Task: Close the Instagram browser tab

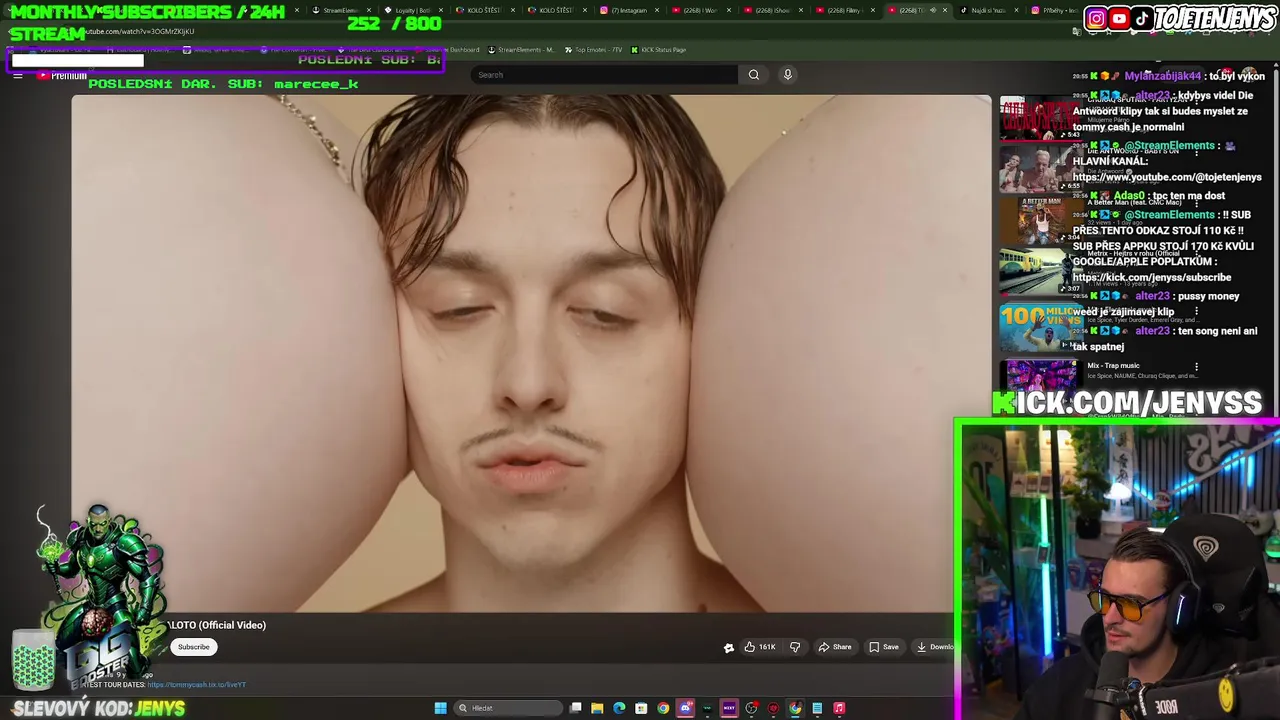Action: [x=659, y=10]
